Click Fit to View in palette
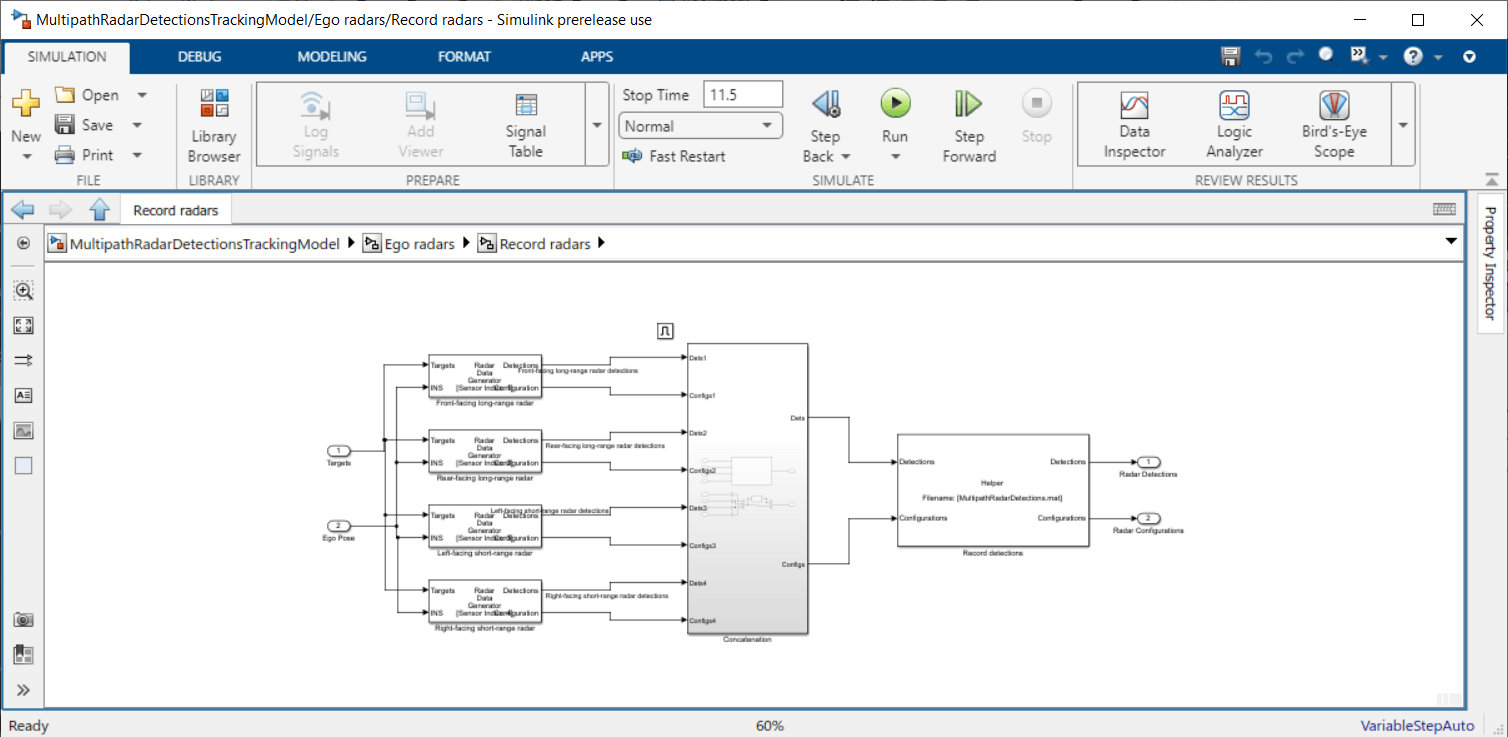The width and height of the screenshot is (1508, 737). pos(24,326)
